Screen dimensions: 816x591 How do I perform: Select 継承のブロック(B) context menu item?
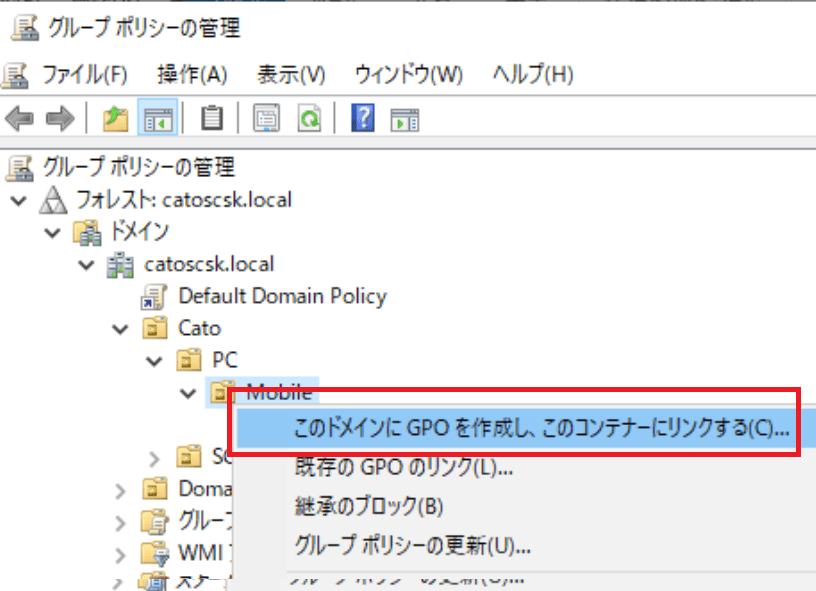[x=369, y=506]
